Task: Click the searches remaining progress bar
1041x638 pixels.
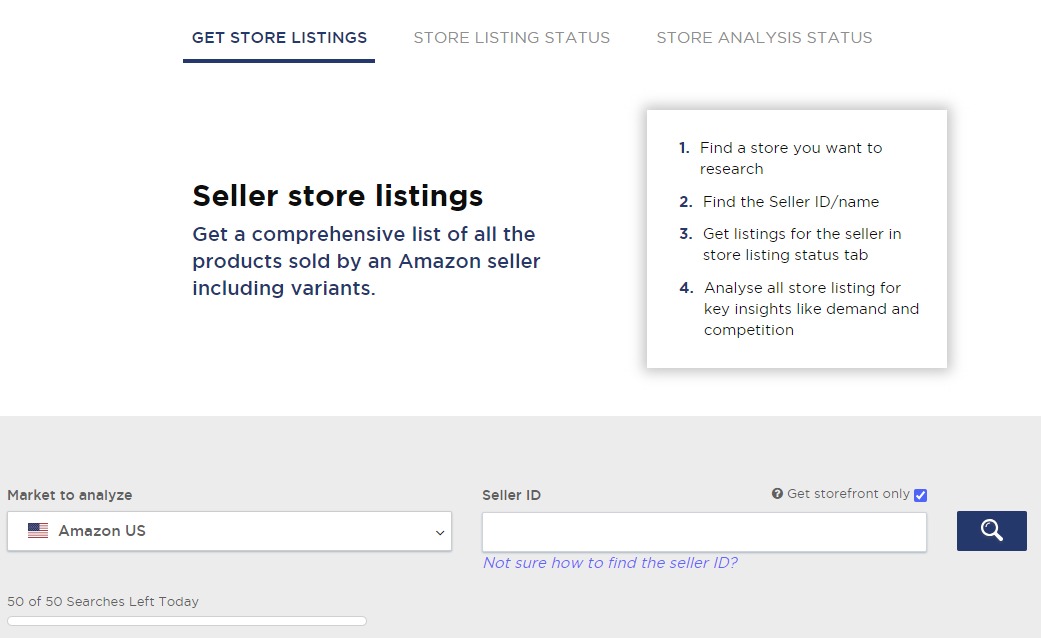Action: click(186, 620)
